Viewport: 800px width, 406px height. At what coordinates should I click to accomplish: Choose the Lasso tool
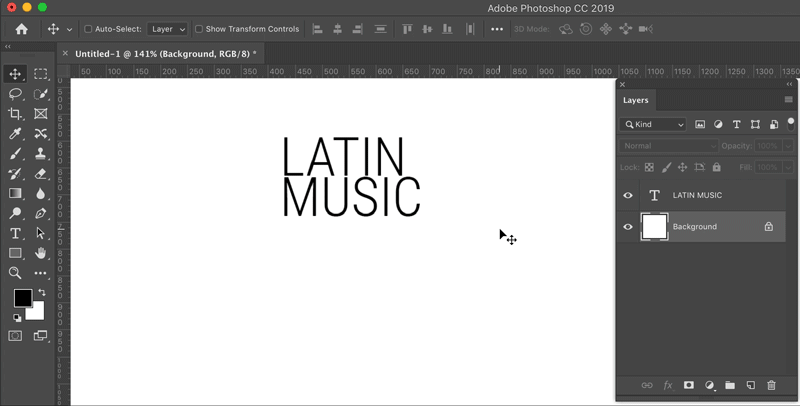(x=15, y=94)
